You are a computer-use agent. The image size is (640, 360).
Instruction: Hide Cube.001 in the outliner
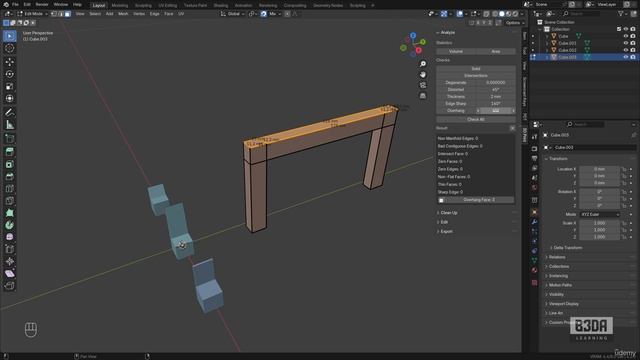click(x=625, y=43)
